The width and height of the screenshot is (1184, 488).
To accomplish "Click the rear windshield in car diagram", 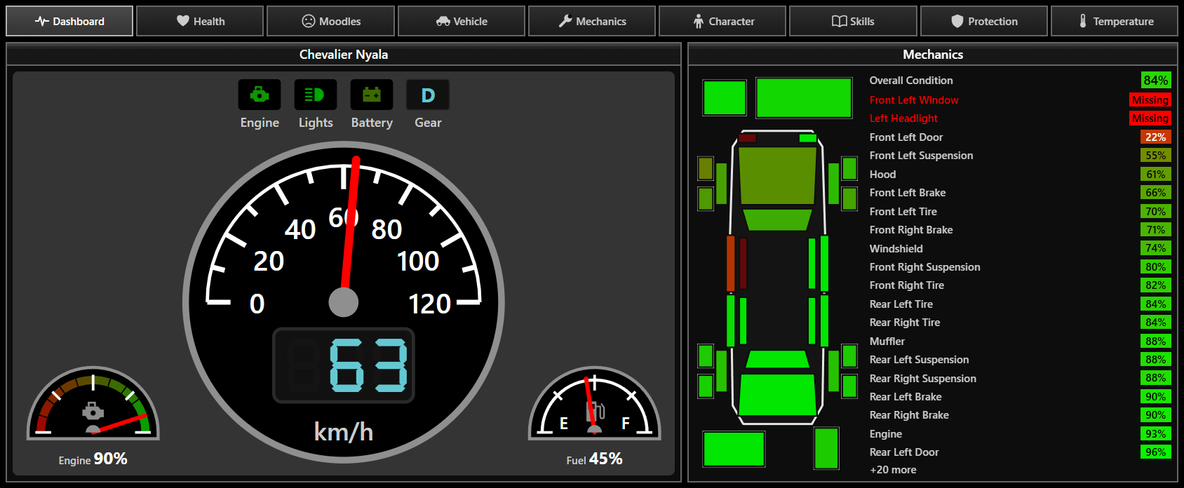I will (777, 359).
